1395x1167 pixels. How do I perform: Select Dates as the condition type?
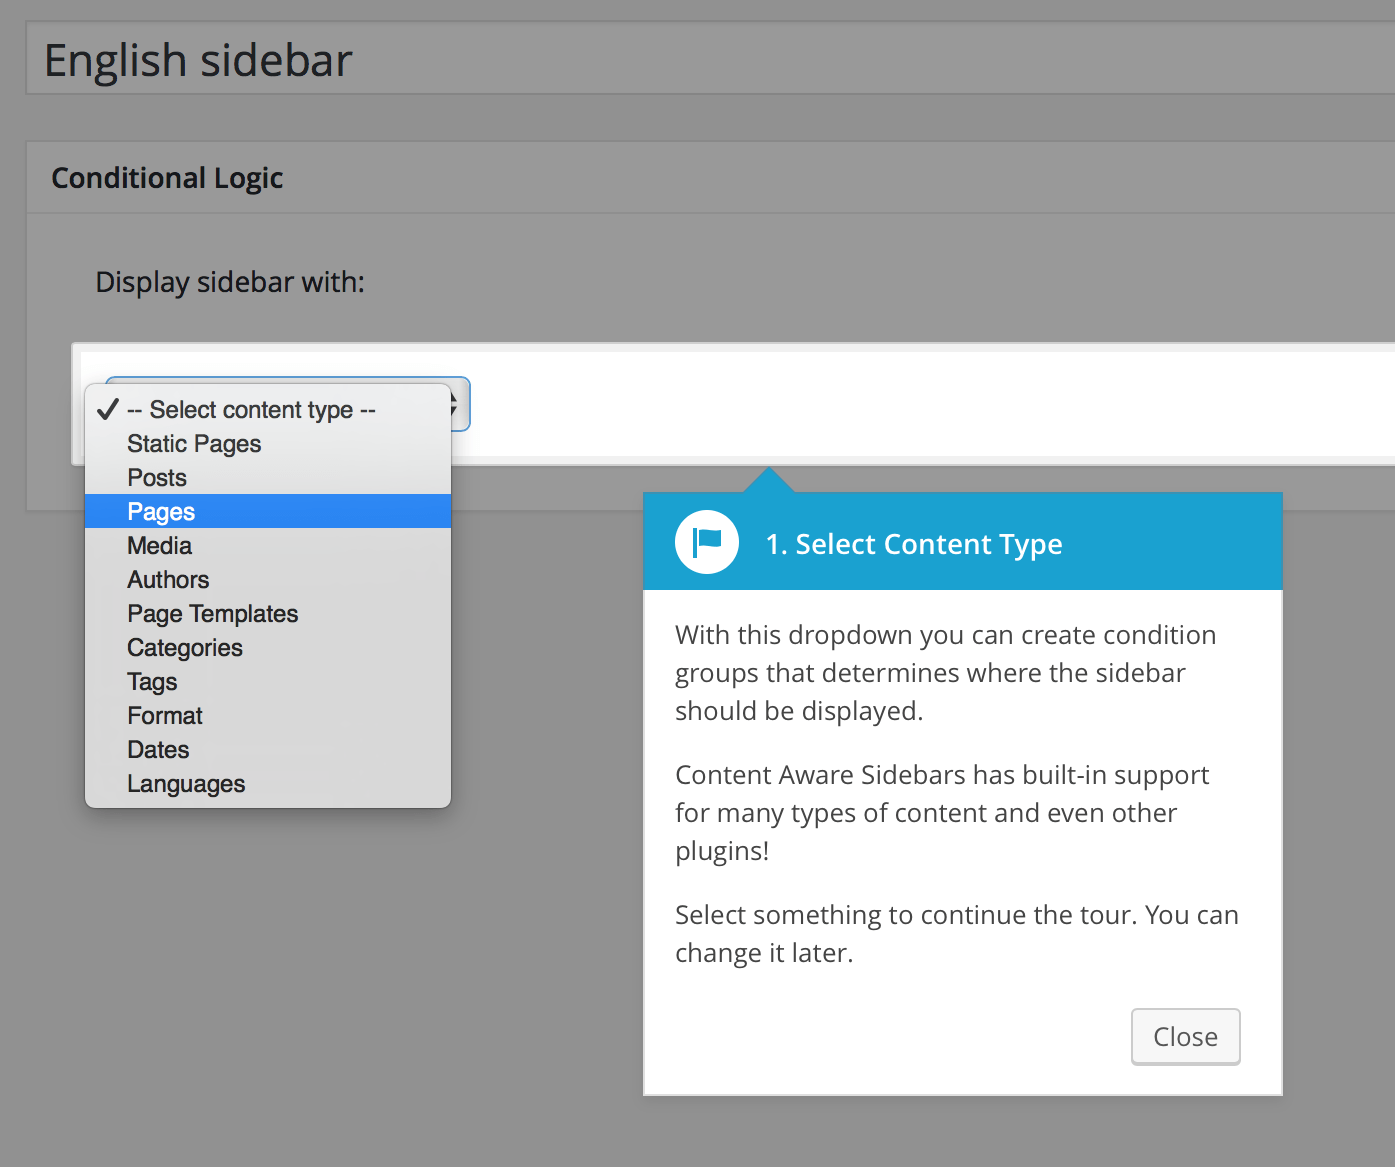(x=157, y=749)
